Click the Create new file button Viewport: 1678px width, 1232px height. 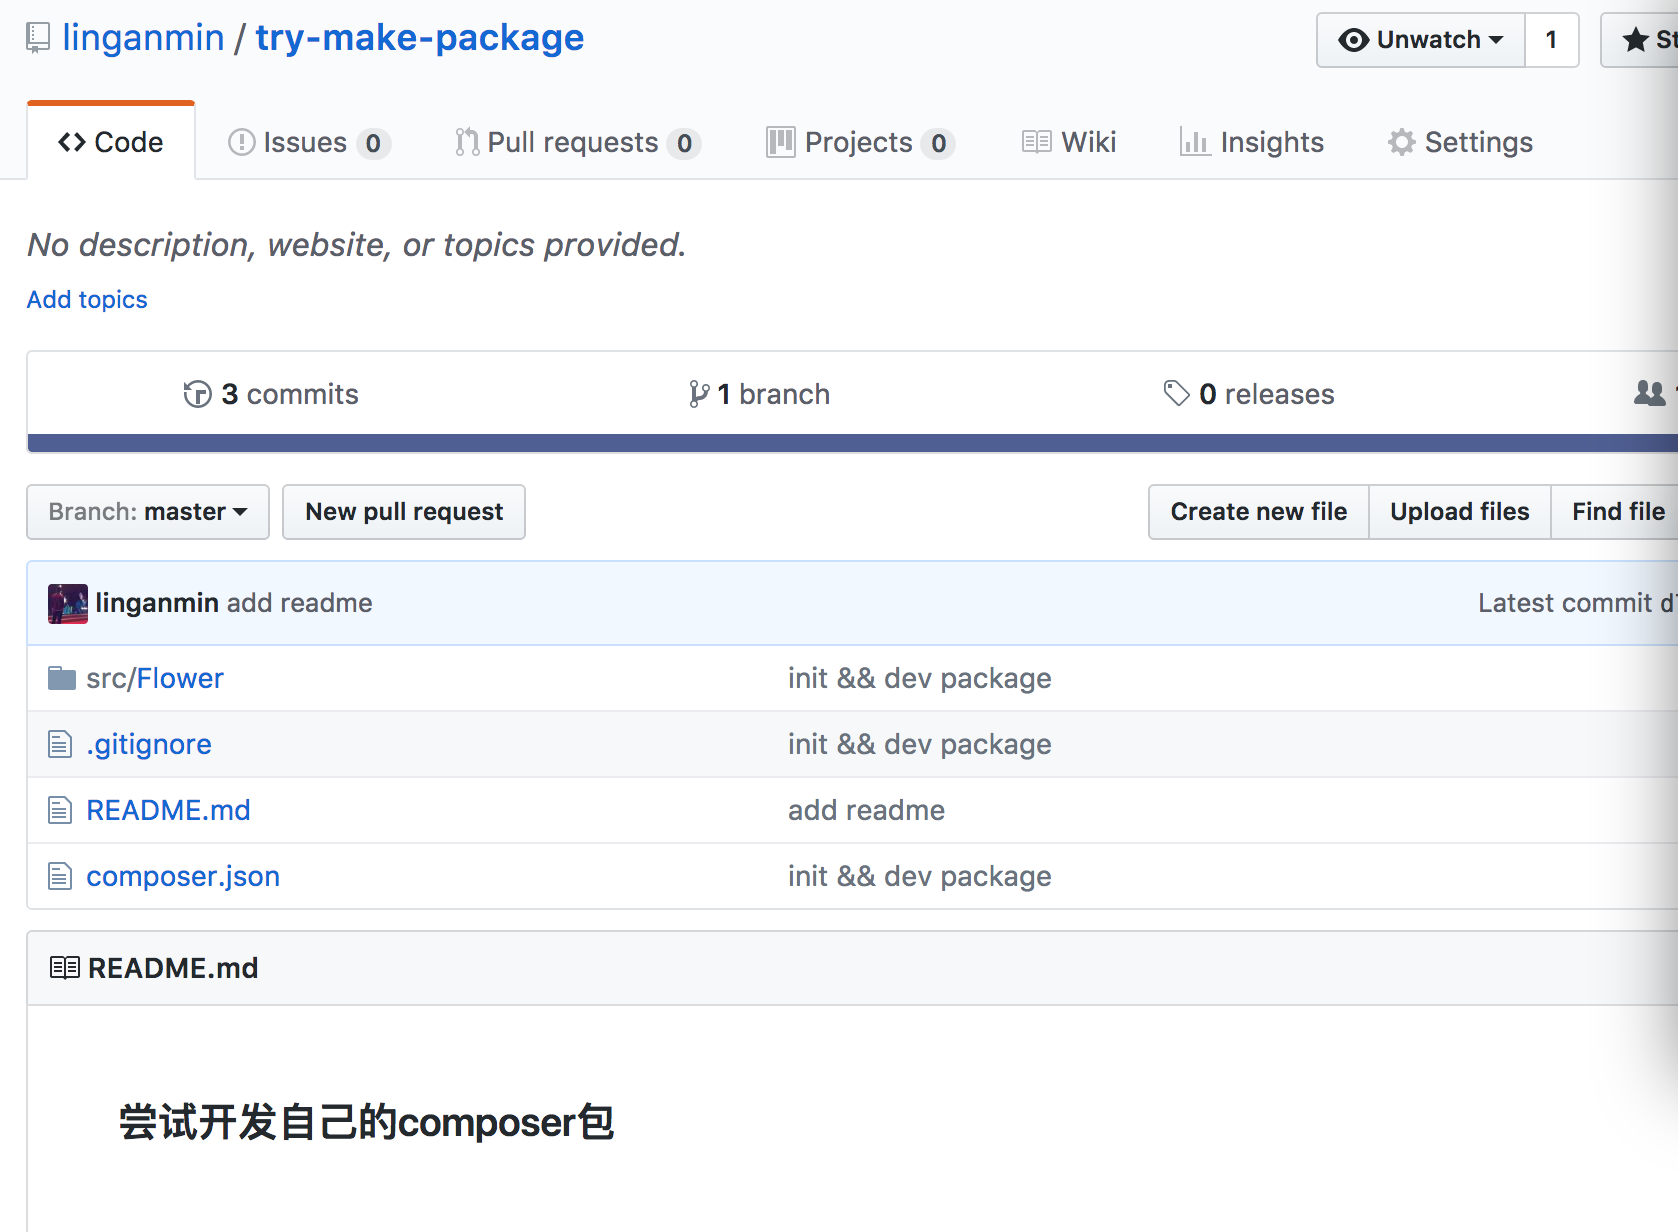click(1259, 512)
